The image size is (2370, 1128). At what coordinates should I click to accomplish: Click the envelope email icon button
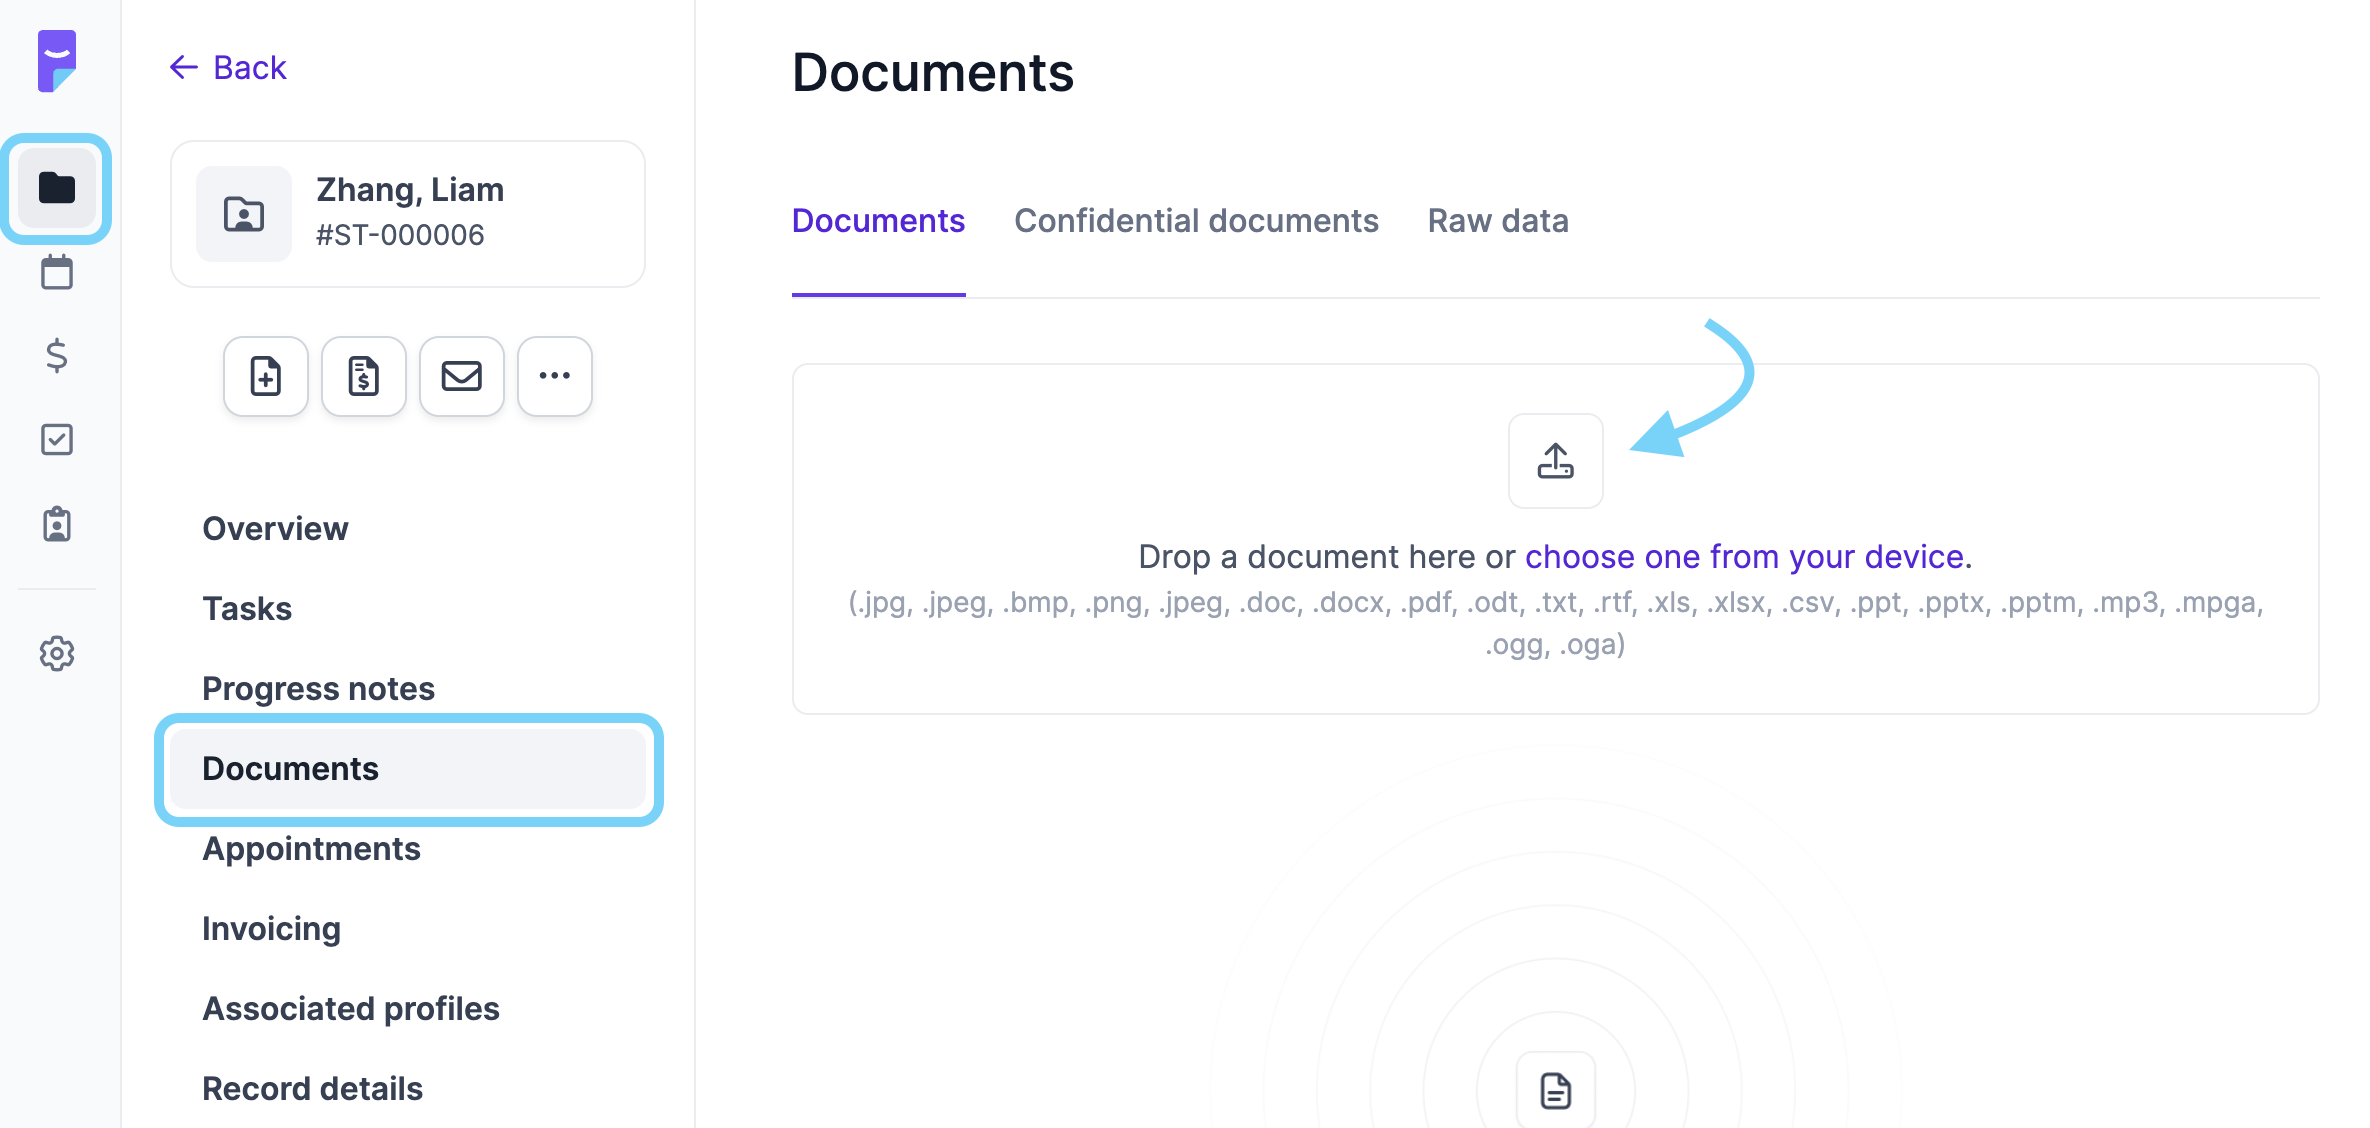[x=462, y=376]
